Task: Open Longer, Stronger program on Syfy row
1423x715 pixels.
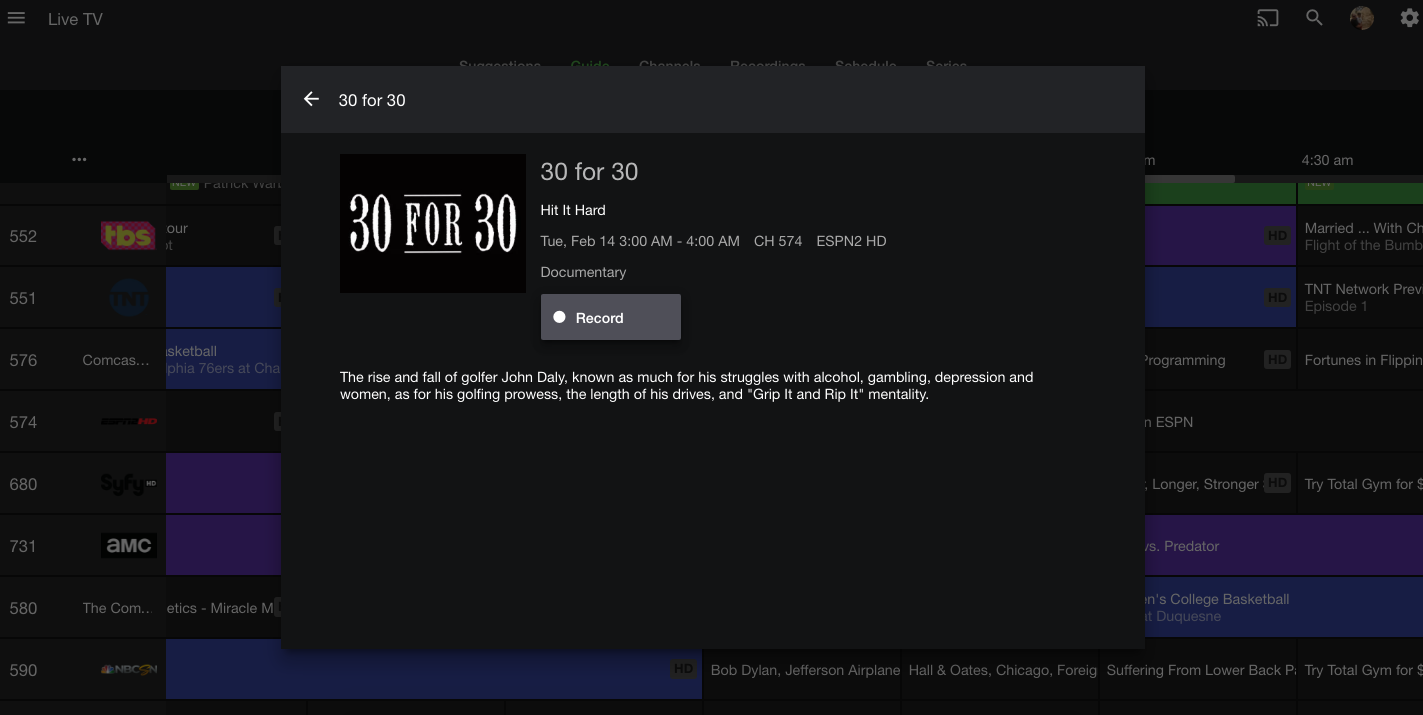Action: click(1220, 484)
